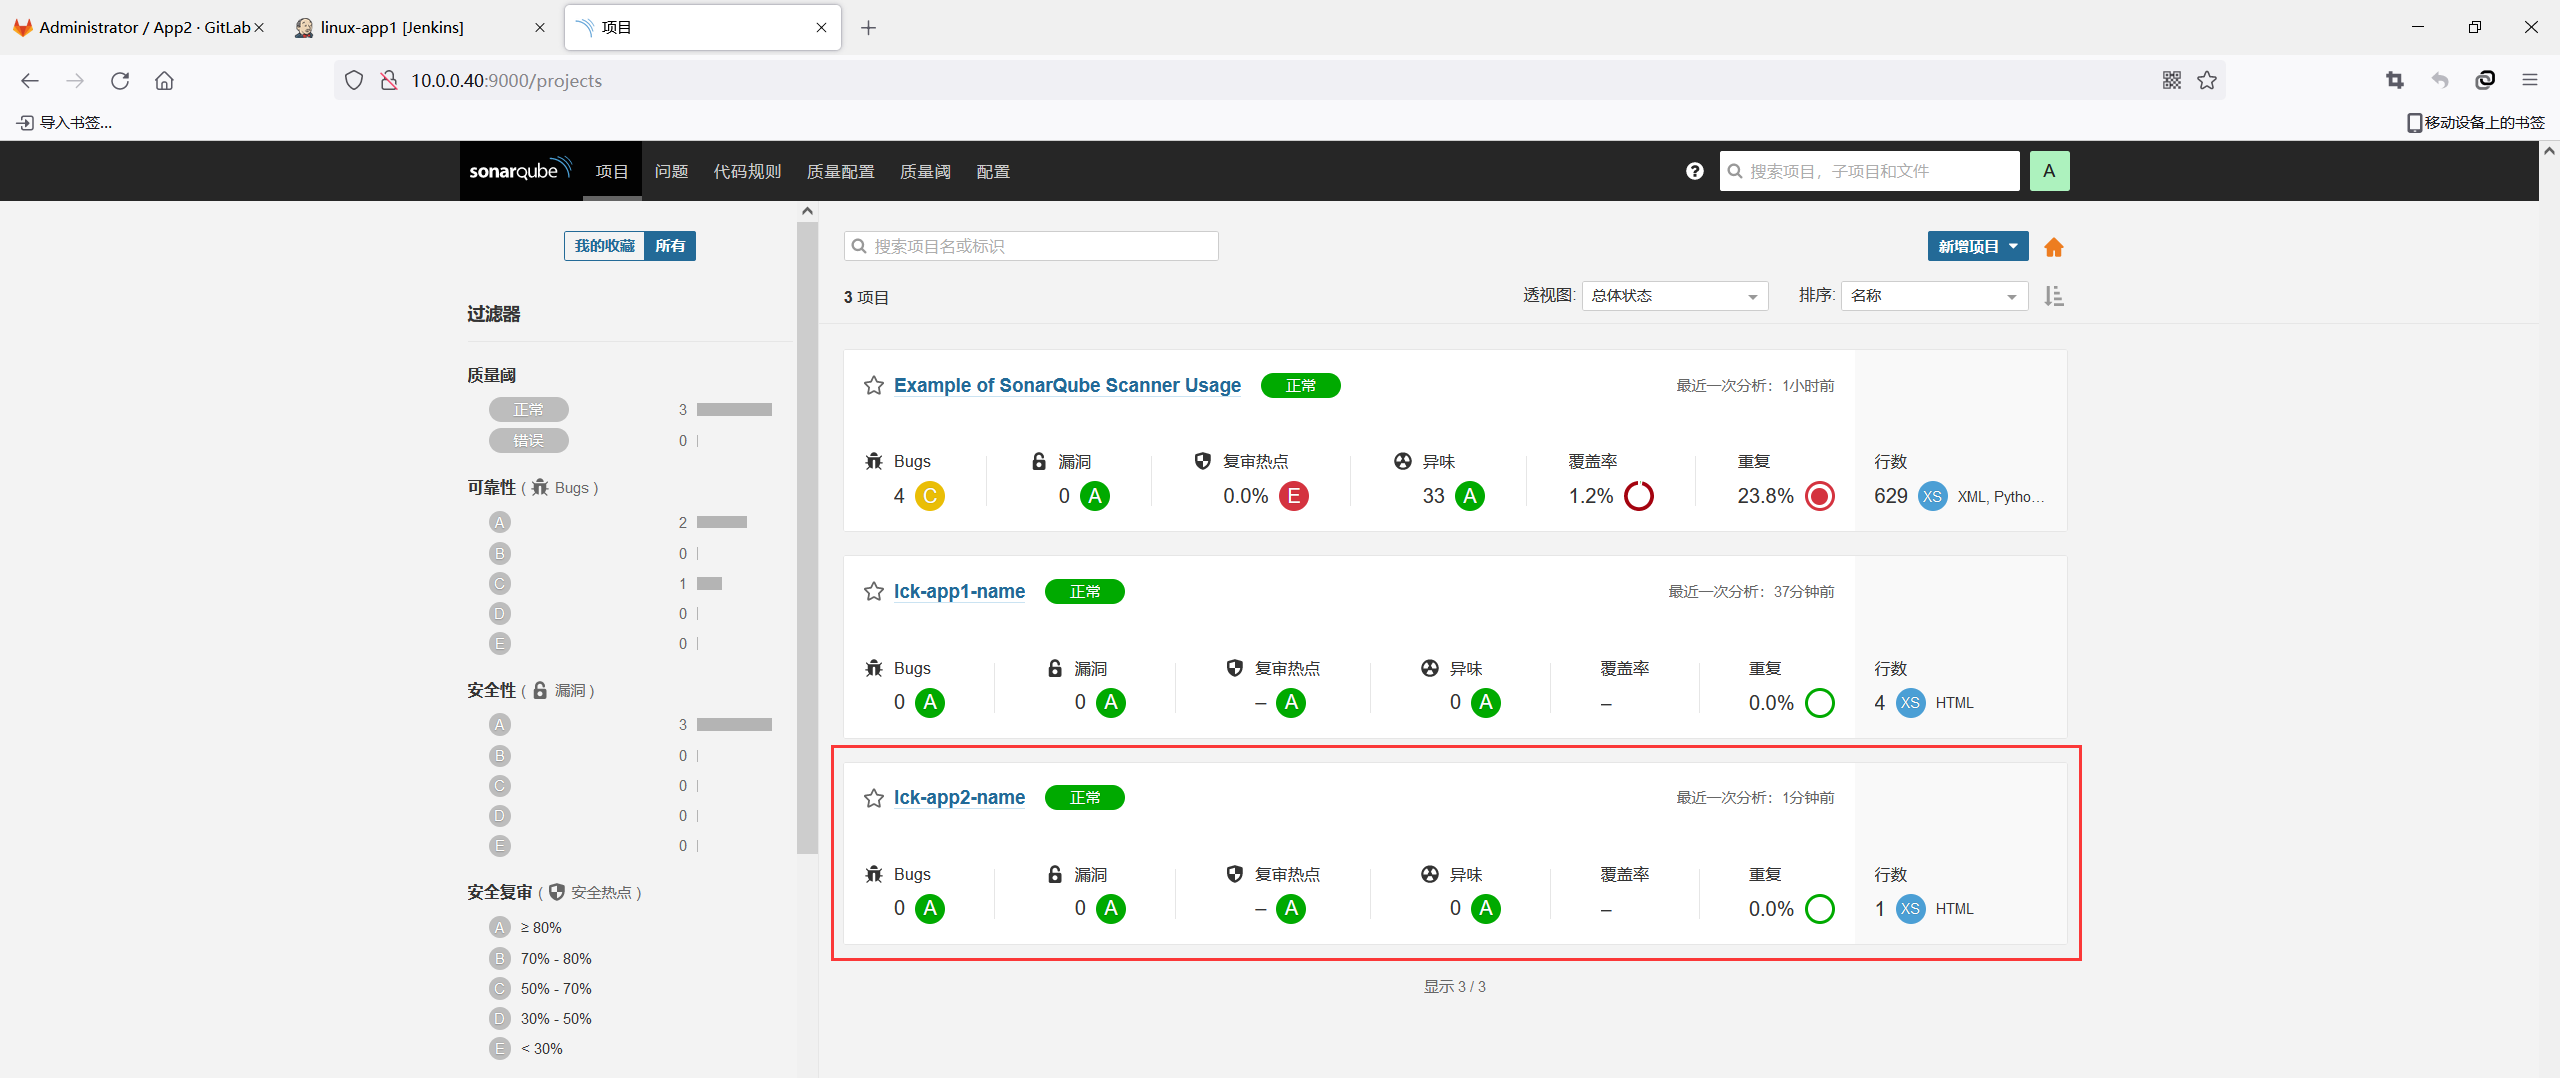
Task: Click XS size badge for Example project
Action: (x=1932, y=496)
